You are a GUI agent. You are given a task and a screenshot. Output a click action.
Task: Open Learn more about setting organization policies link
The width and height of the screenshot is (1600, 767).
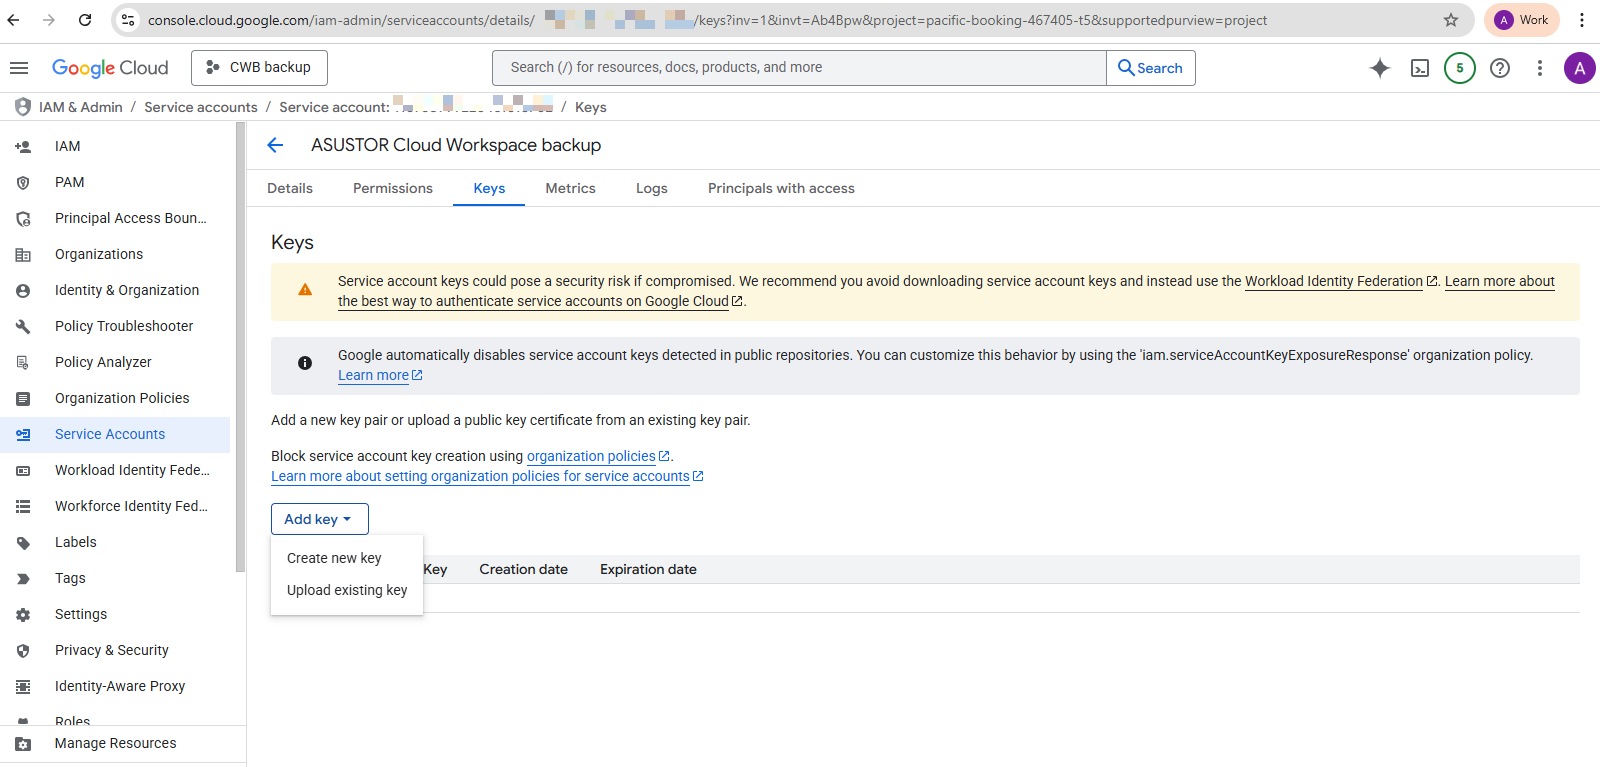tap(487, 476)
